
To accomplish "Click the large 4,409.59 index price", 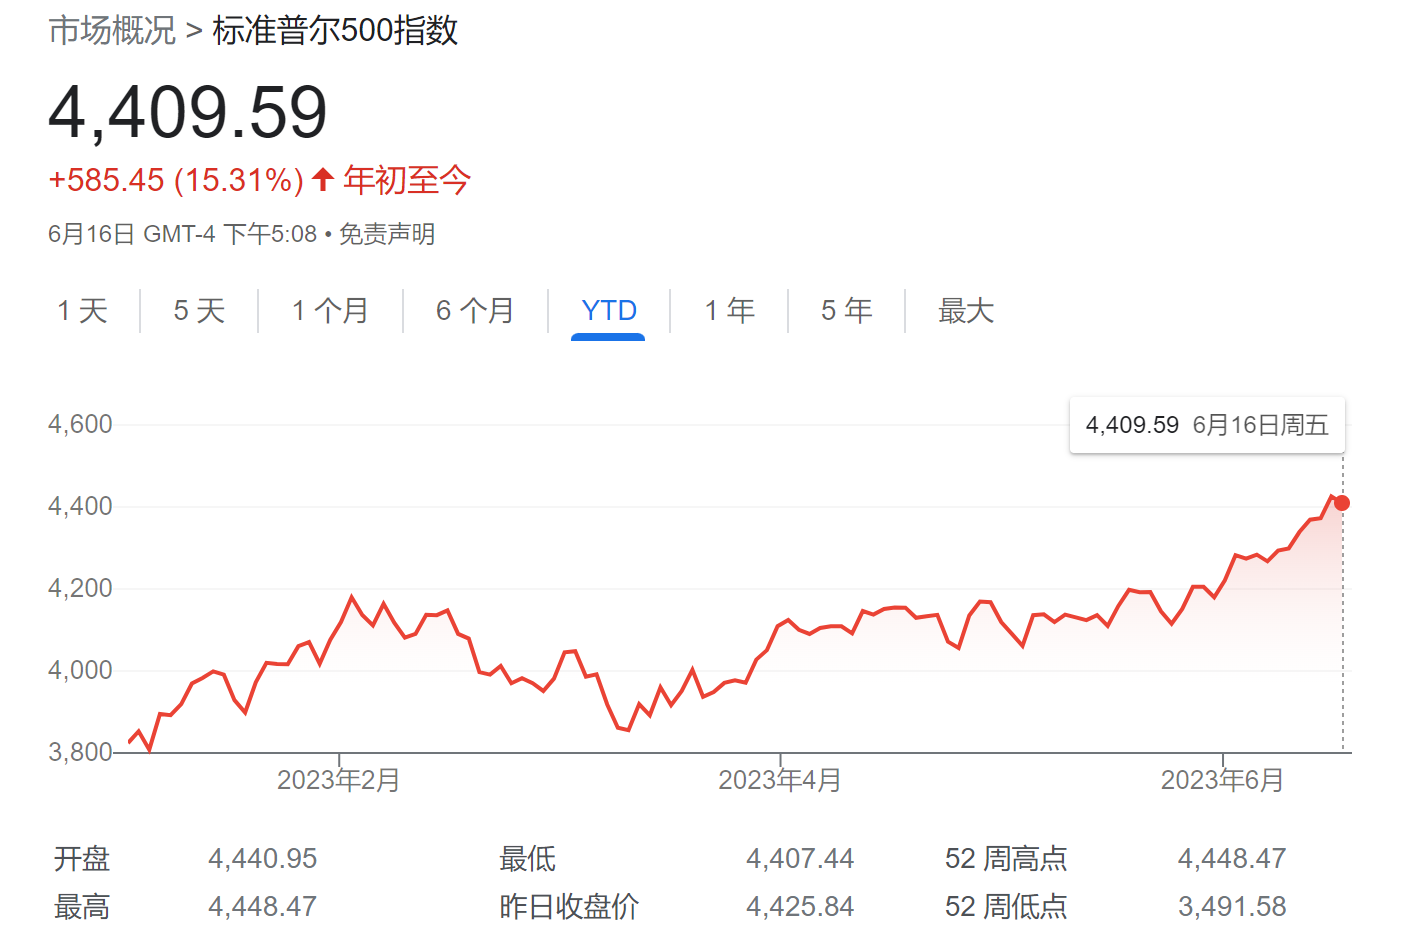I will point(188,111).
